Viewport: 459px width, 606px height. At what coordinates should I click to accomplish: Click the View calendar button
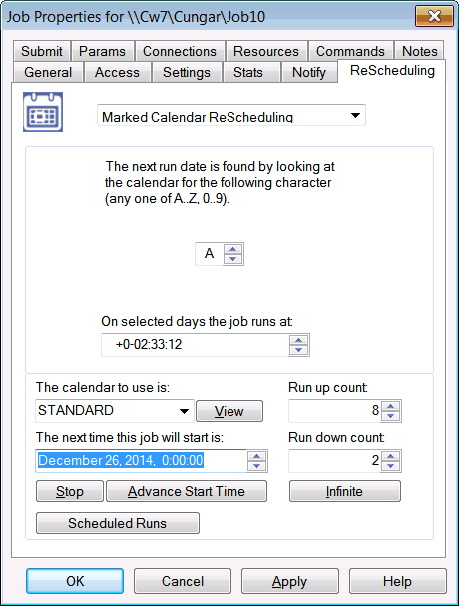[x=230, y=411]
